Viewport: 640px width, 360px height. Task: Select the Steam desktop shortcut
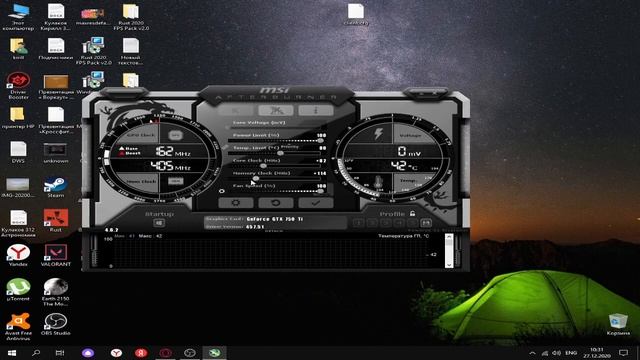click(56, 188)
